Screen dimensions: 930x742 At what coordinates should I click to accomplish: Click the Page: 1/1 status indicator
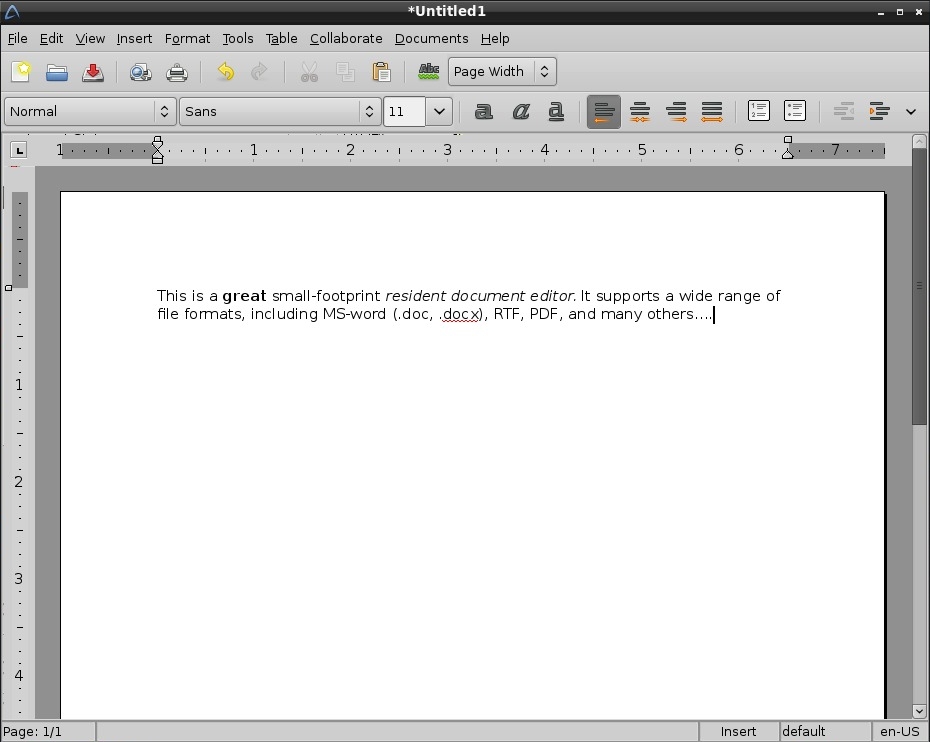[48, 731]
